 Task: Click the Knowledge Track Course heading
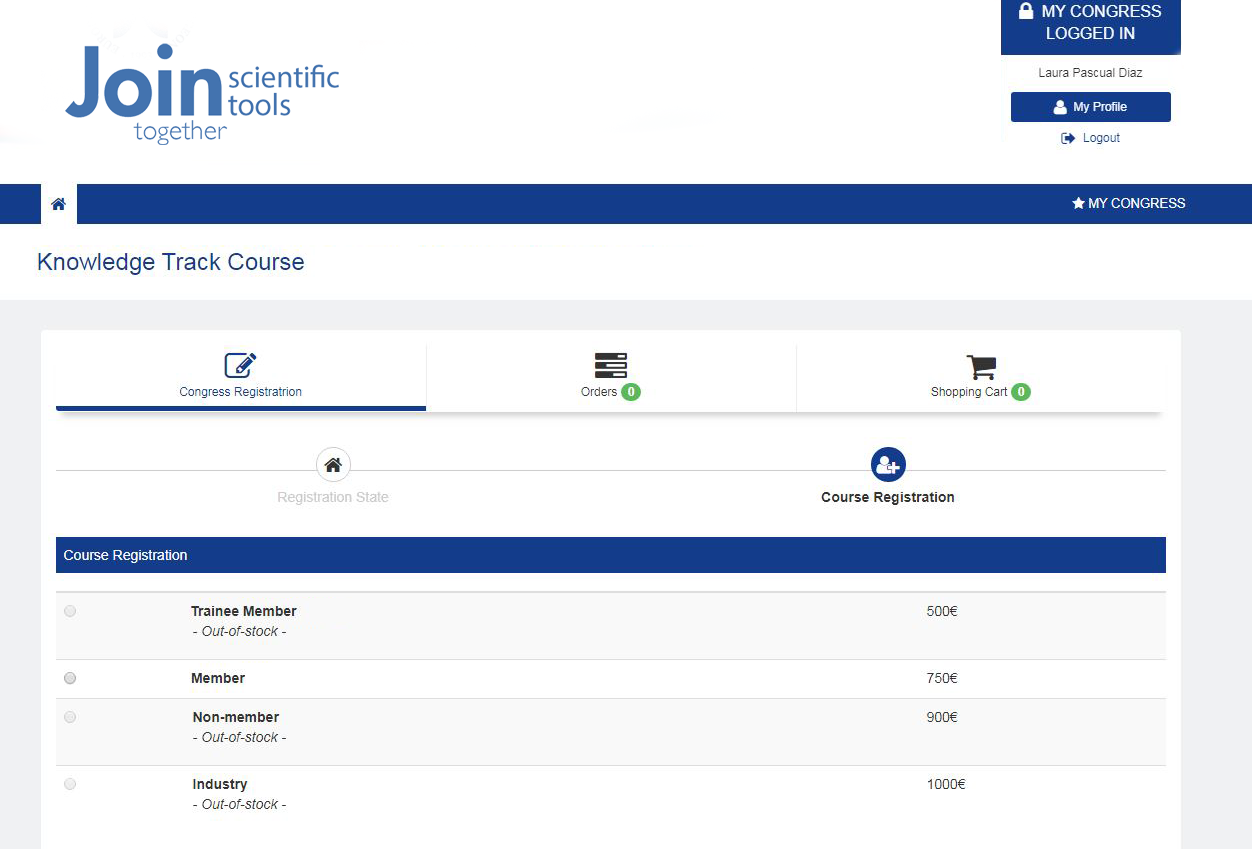171,262
